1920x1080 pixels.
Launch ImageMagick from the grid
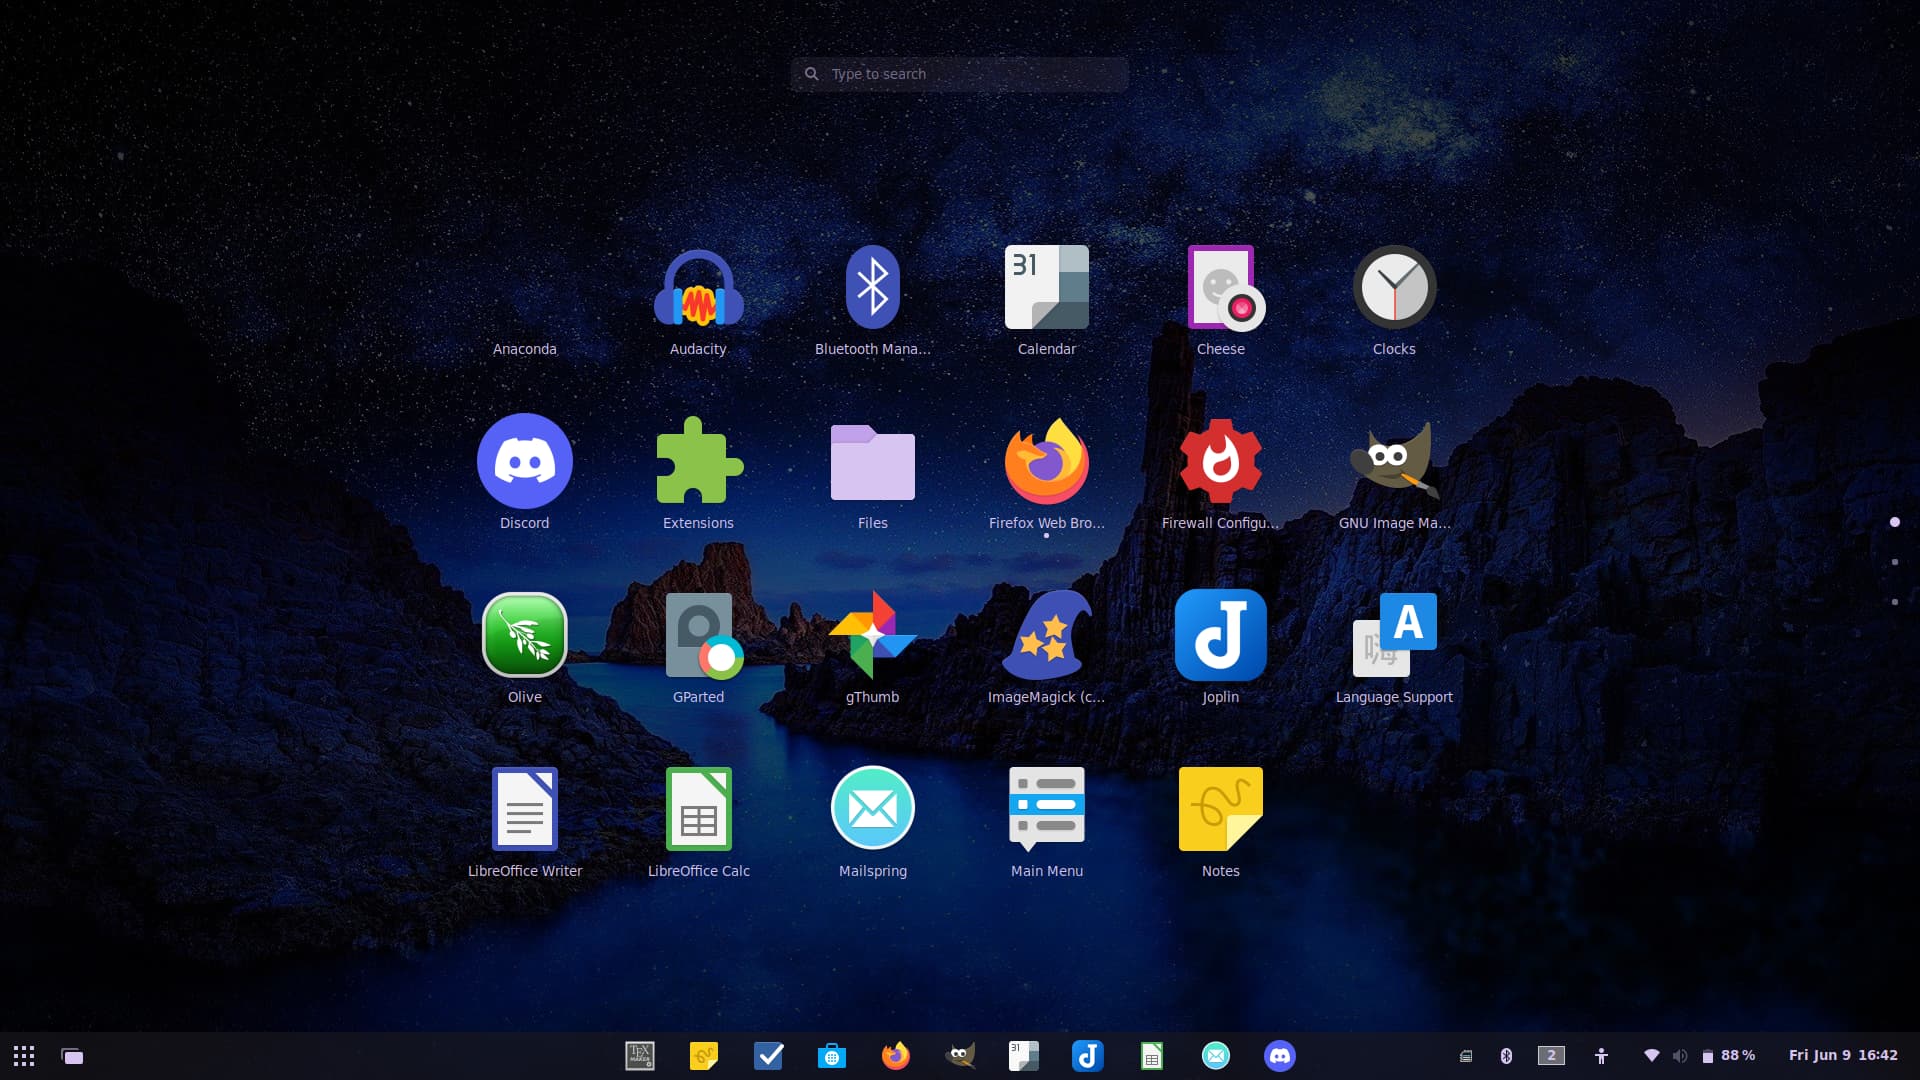tap(1046, 636)
